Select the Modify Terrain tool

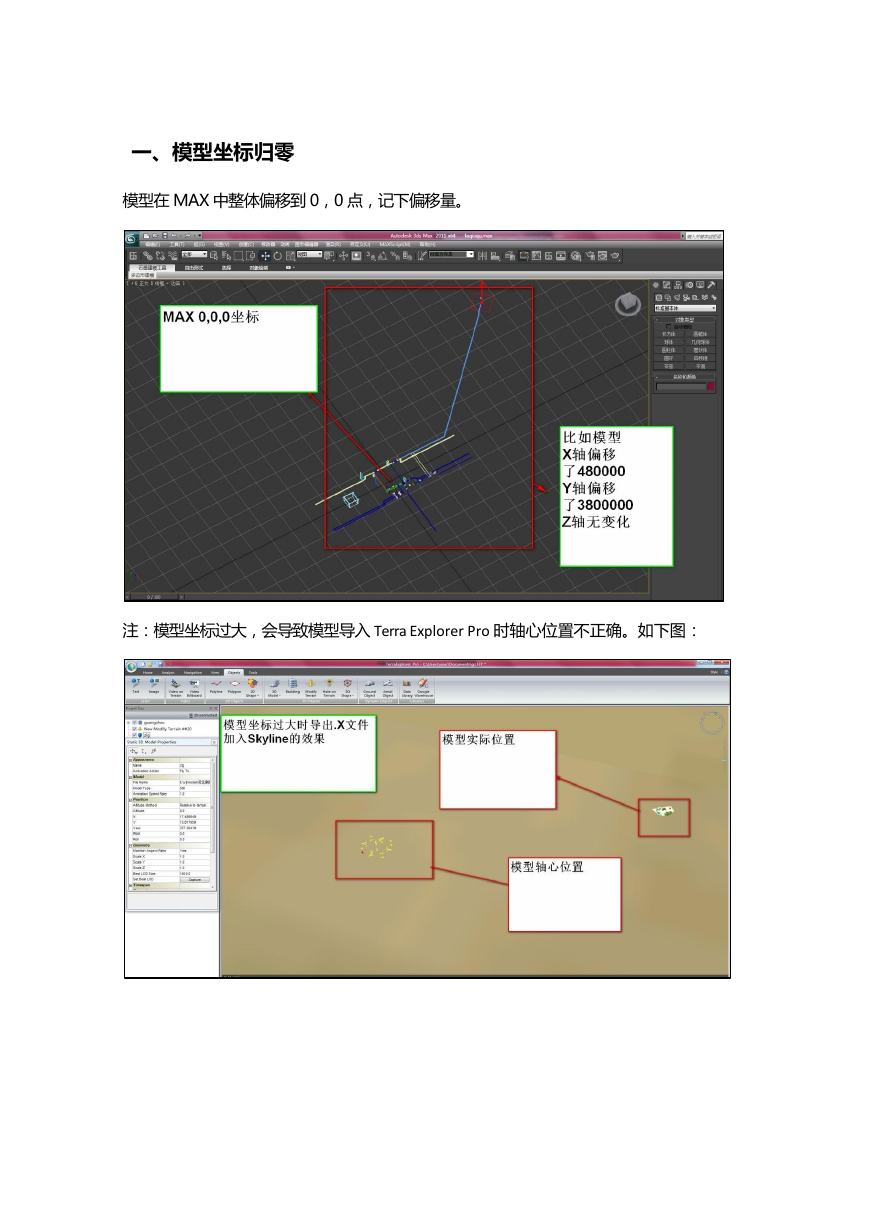click(311, 688)
